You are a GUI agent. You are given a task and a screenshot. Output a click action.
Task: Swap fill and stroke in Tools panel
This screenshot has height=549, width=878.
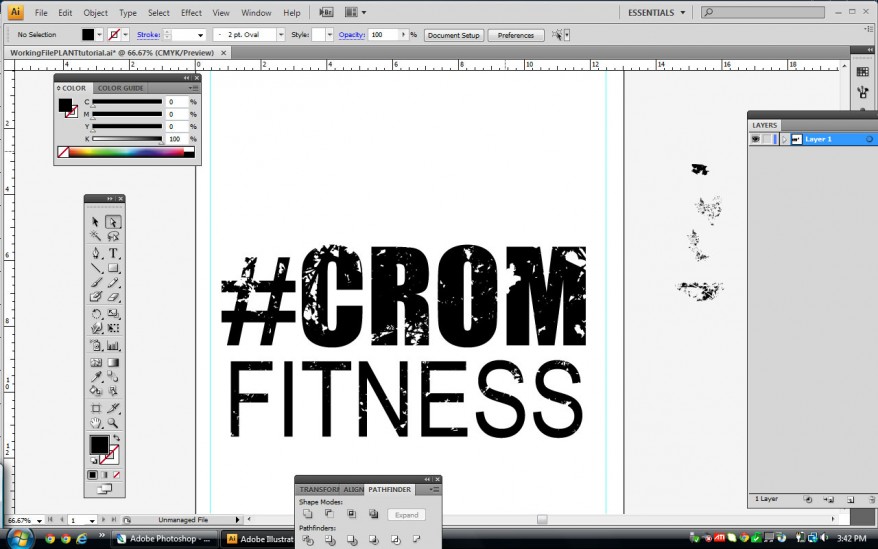click(x=116, y=438)
